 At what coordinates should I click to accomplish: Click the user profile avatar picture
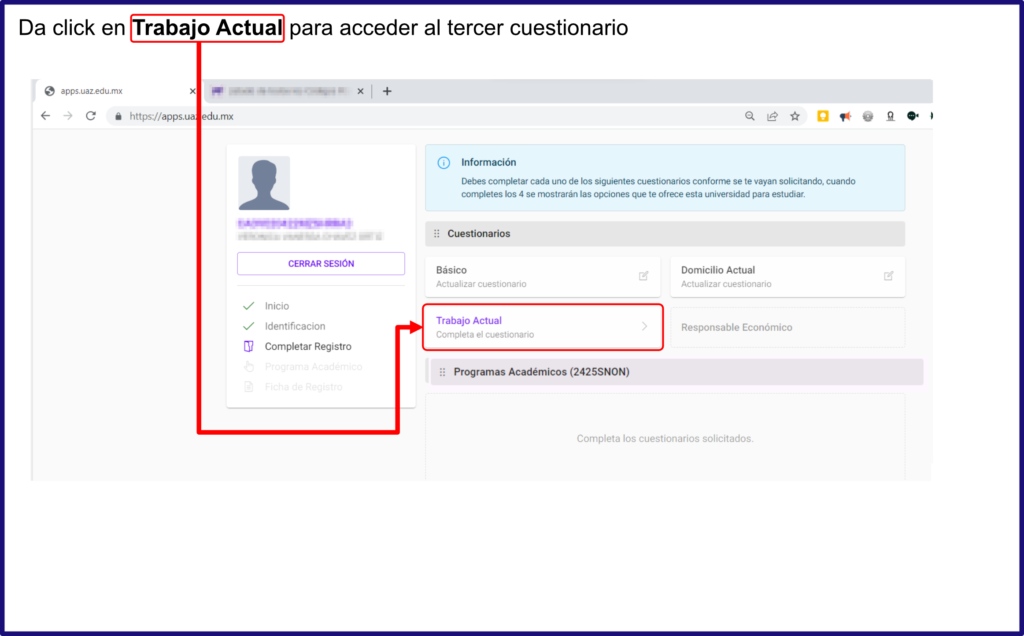coord(264,183)
